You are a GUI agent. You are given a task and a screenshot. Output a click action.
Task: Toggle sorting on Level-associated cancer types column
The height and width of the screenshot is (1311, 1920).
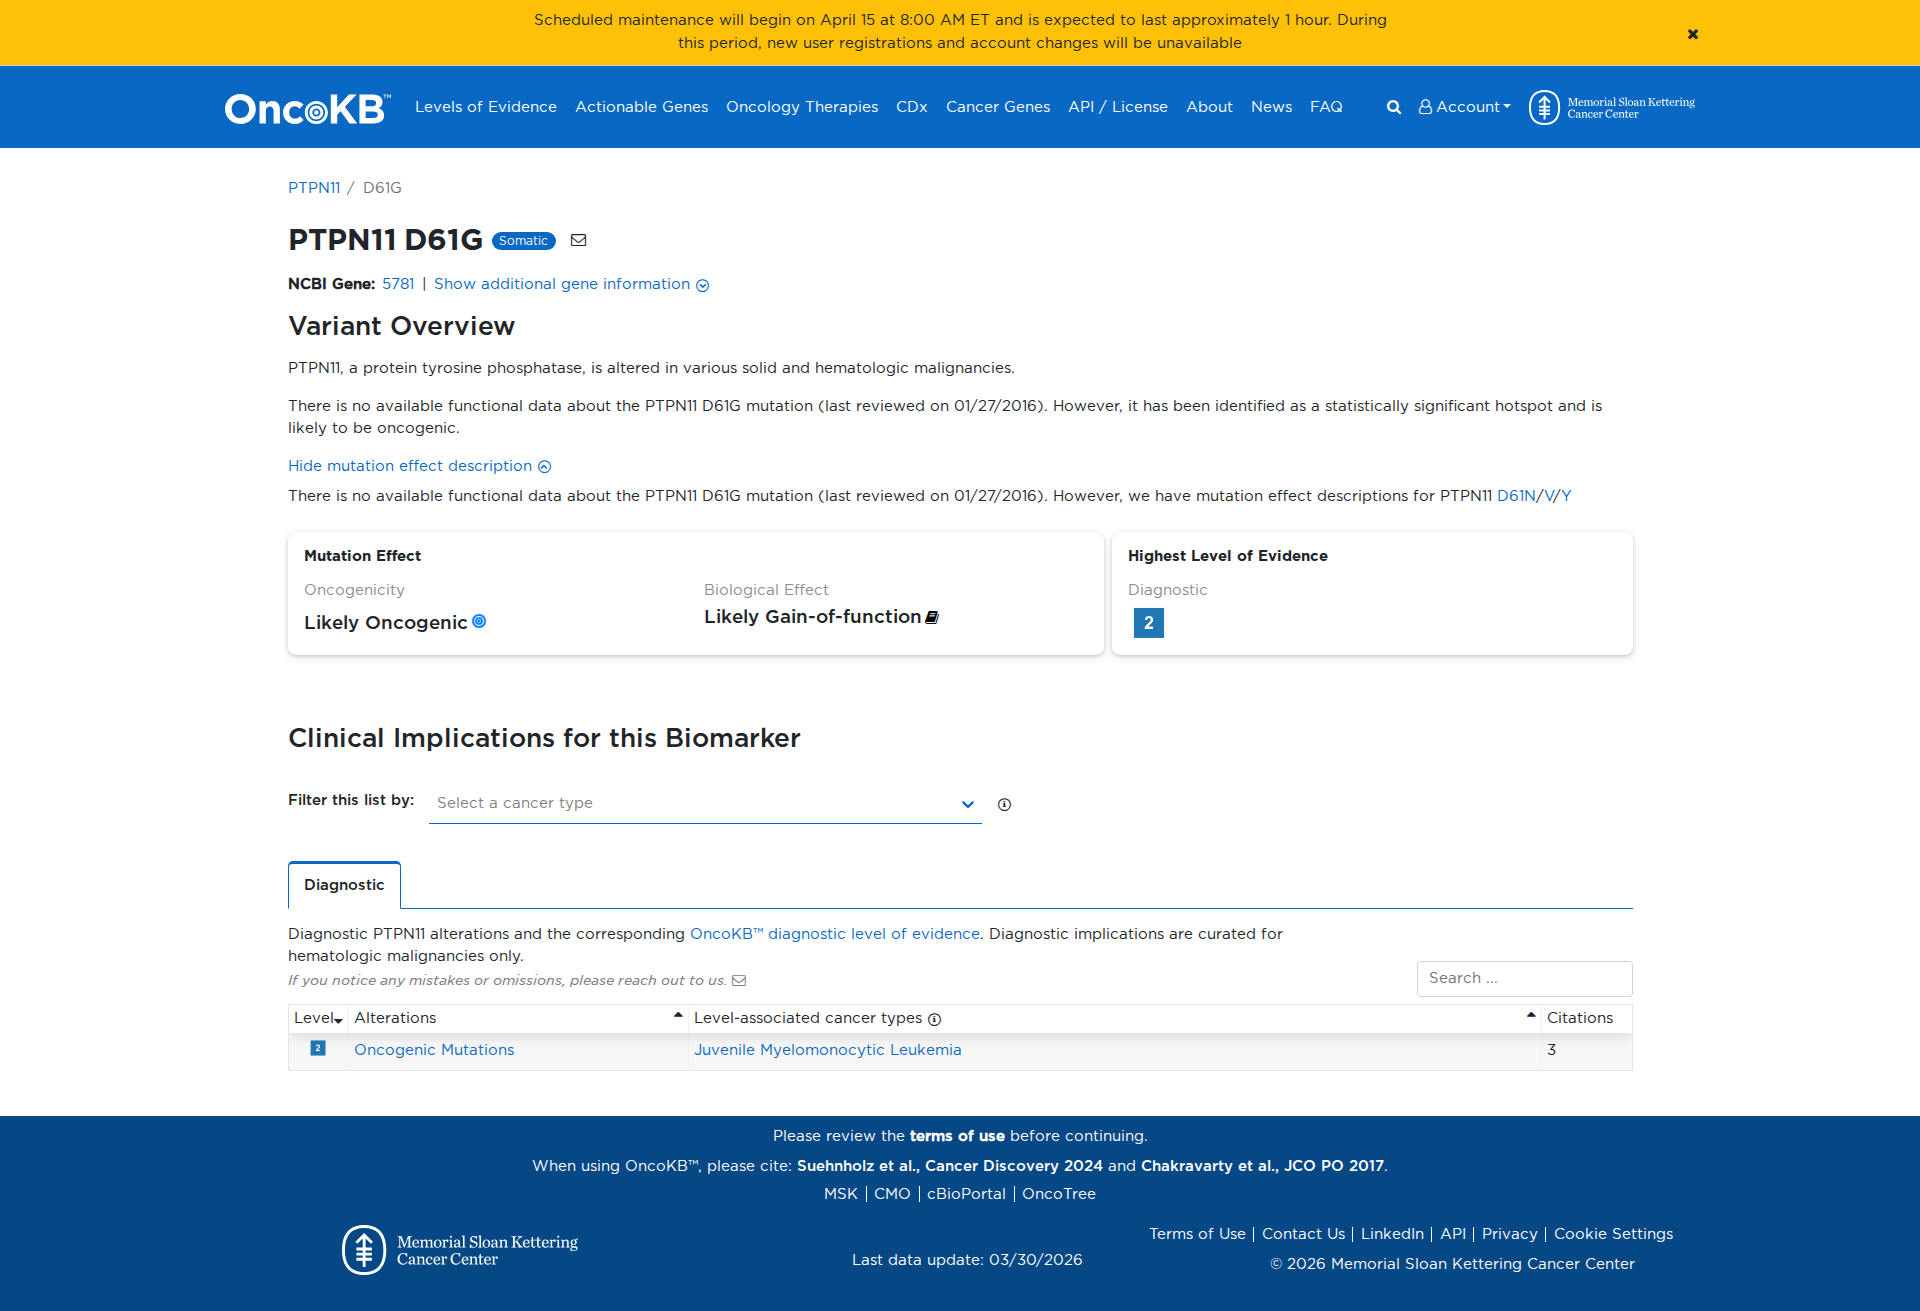1529,1014
